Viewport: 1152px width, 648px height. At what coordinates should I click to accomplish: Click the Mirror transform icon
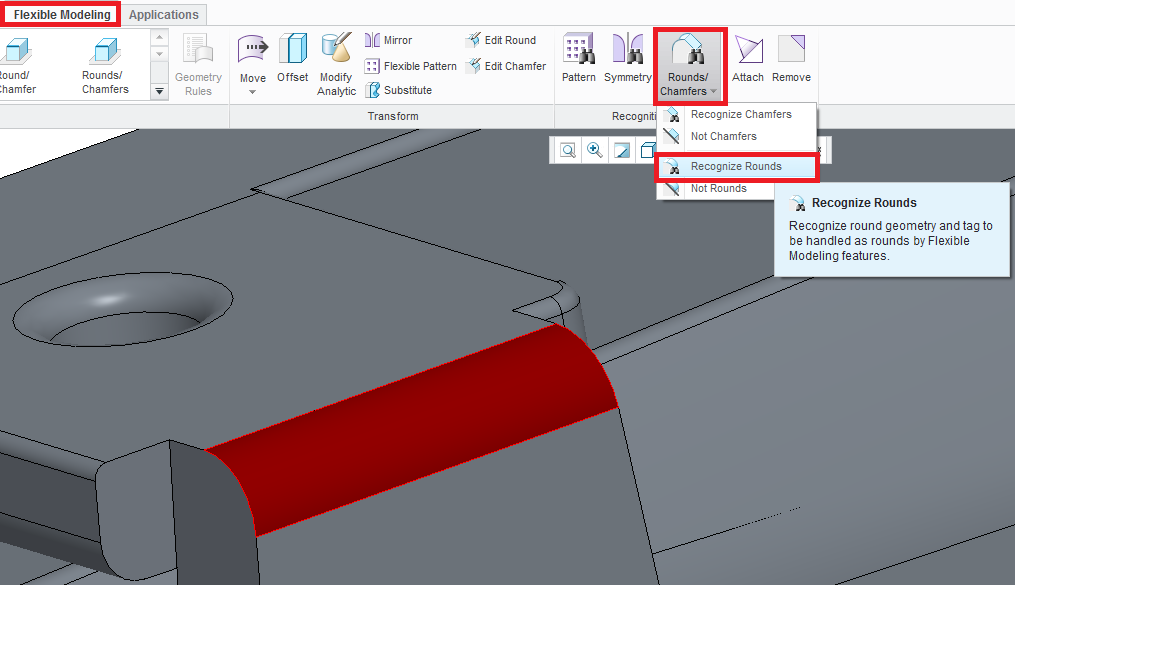(x=388, y=41)
